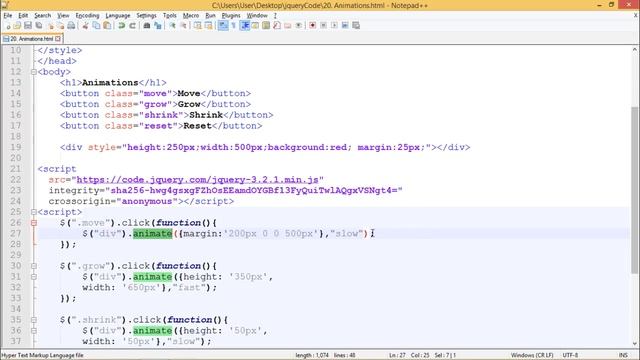Open the Plugins menu
The height and width of the screenshot is (360, 640).
pos(231,16)
